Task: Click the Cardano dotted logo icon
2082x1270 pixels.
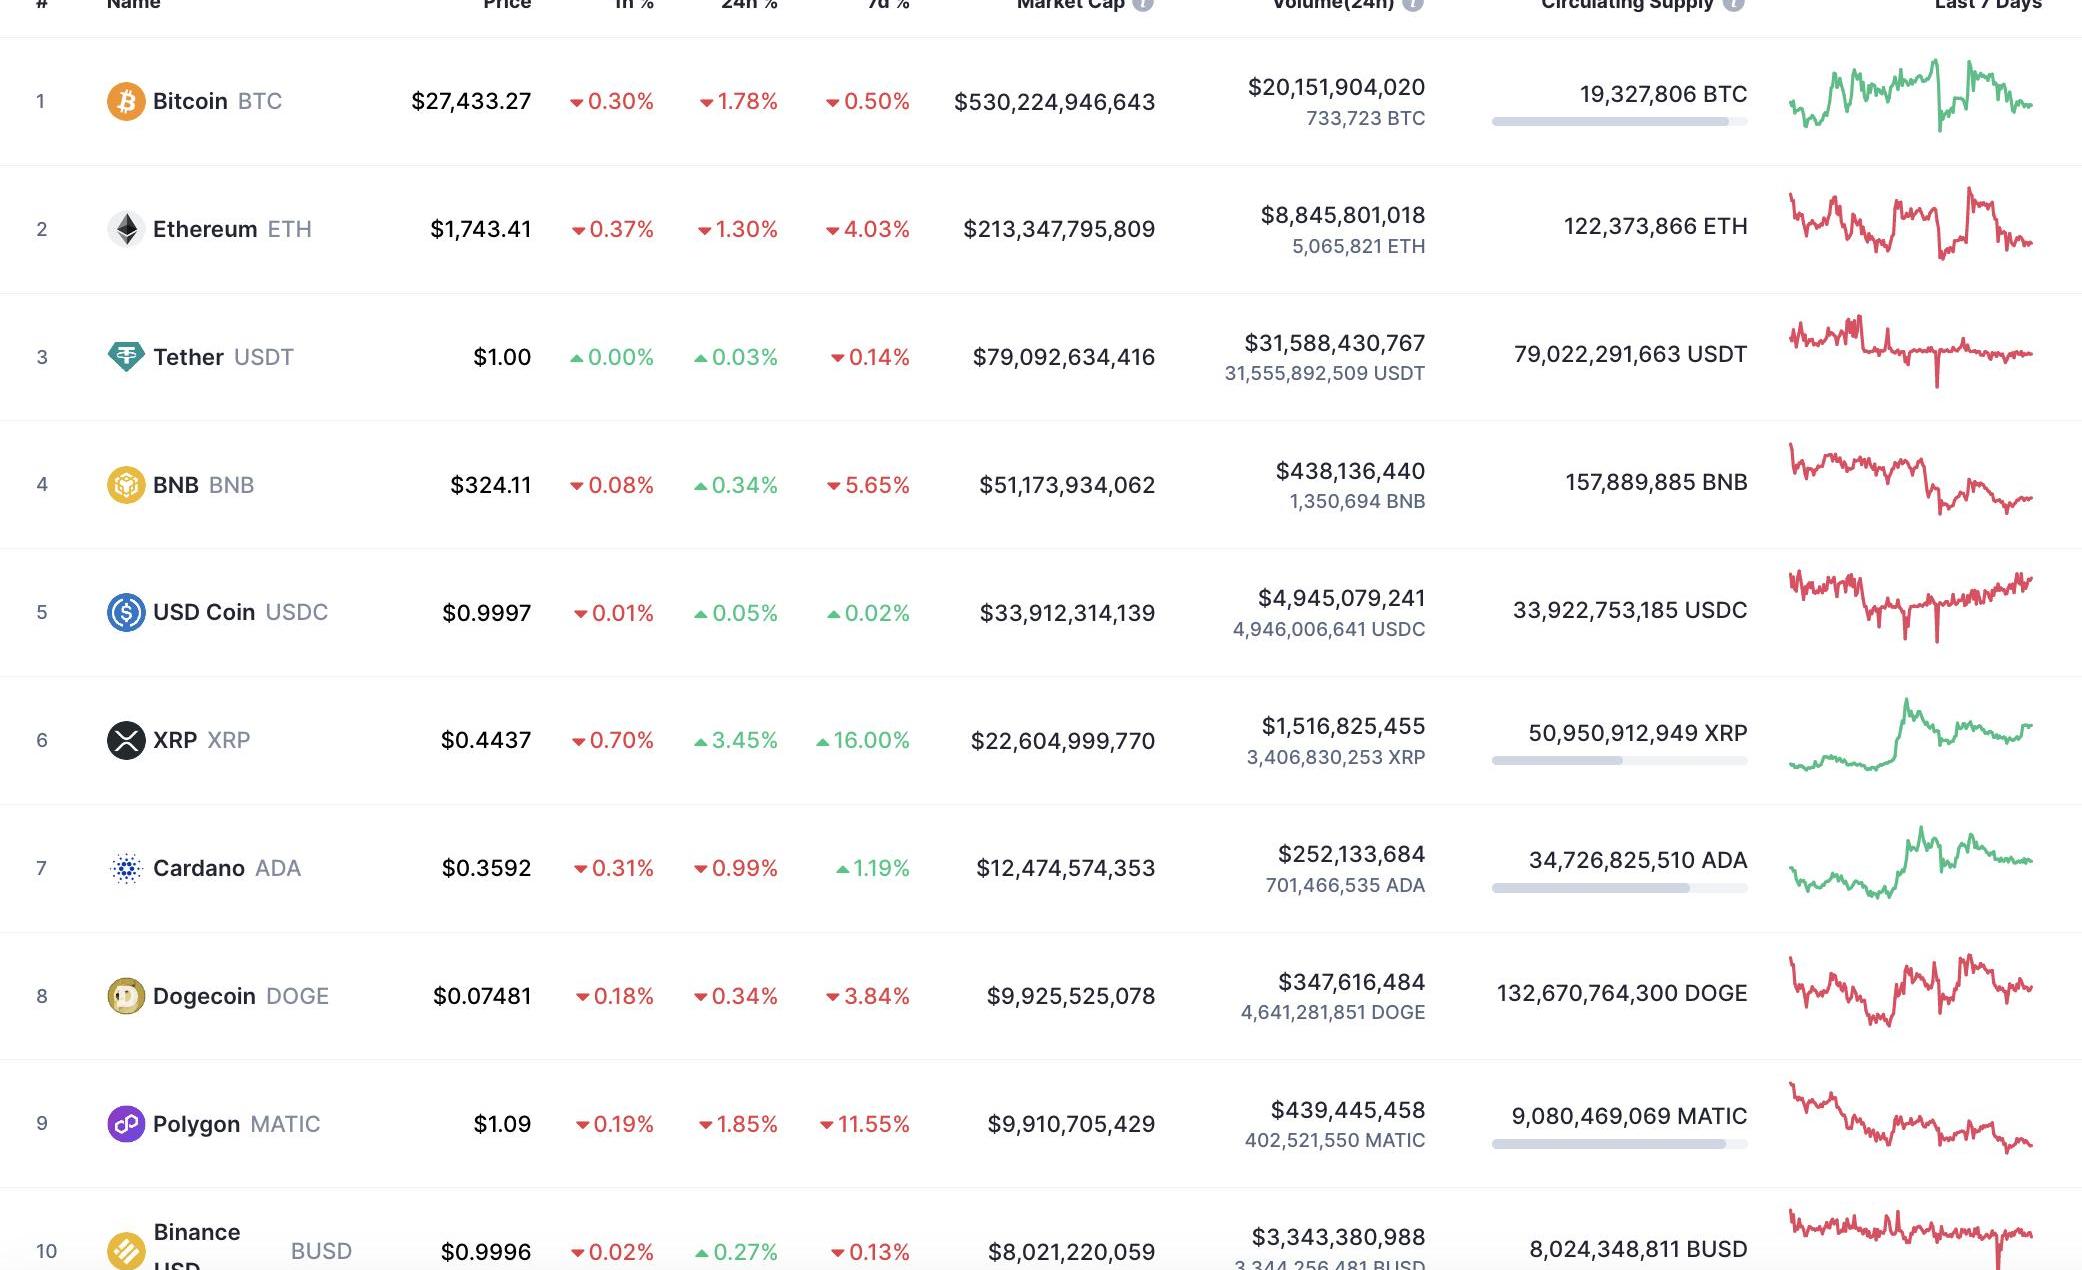Action: [126, 868]
